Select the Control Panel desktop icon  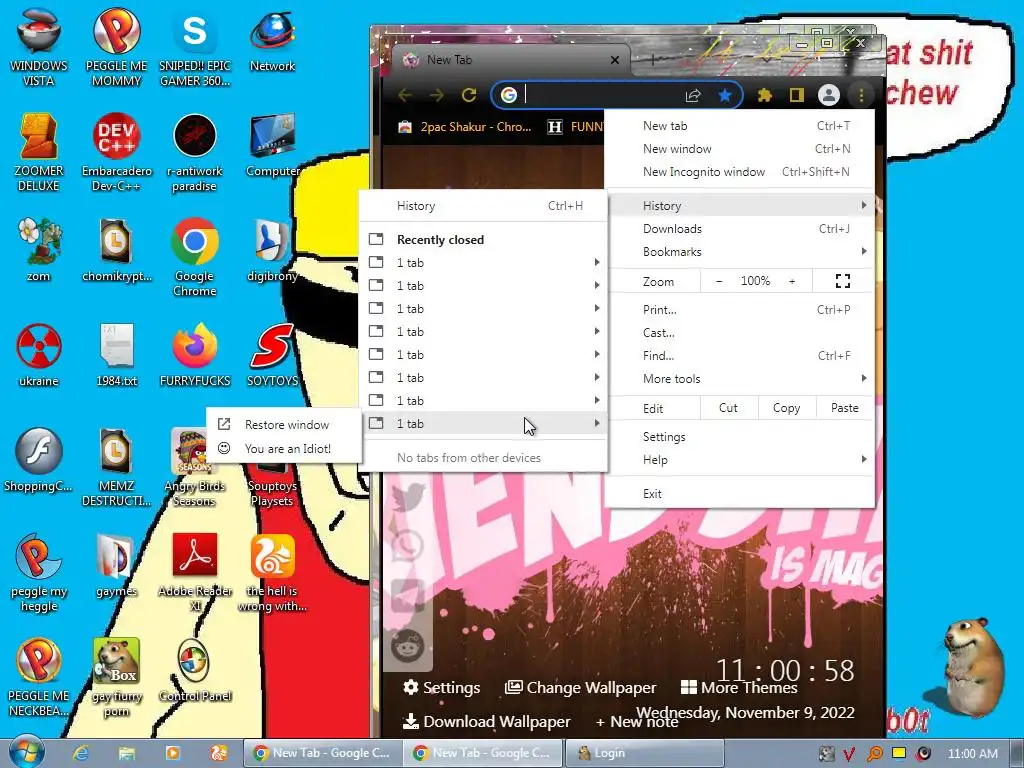[x=195, y=670]
